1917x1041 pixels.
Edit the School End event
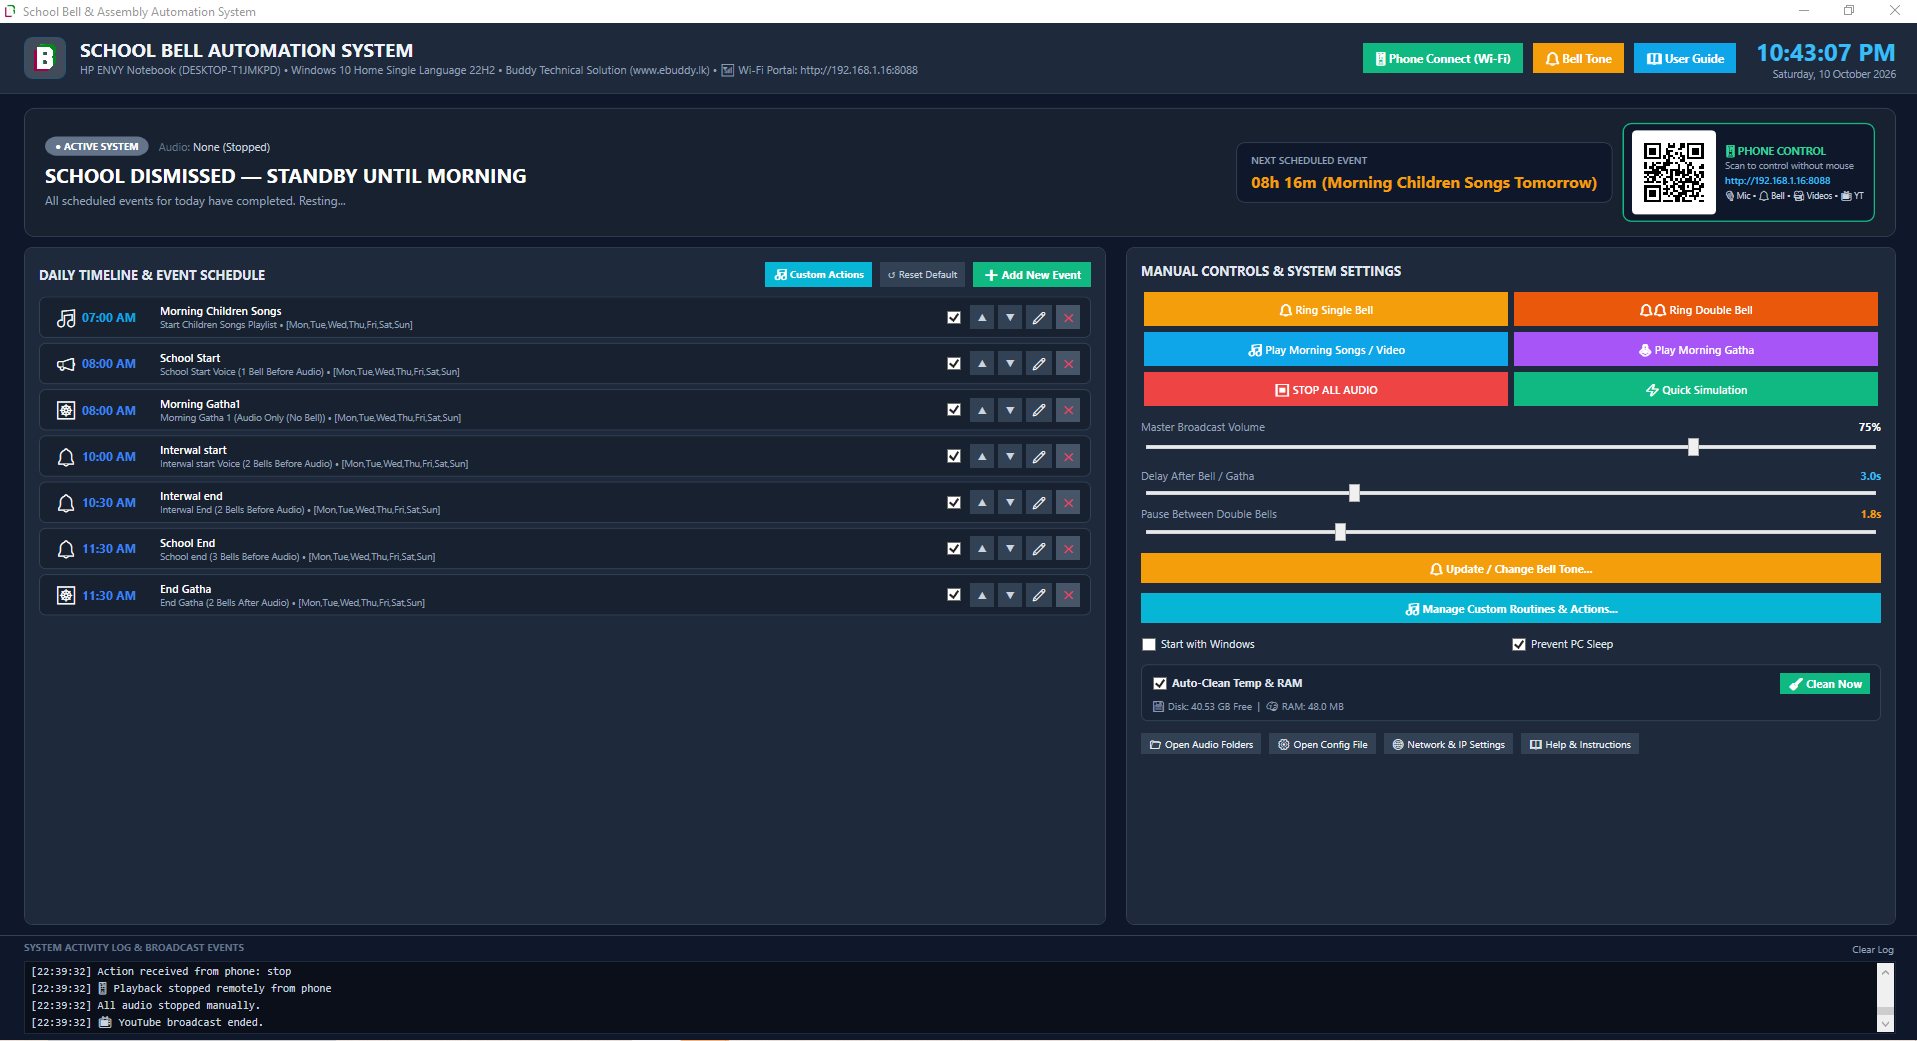1039,549
